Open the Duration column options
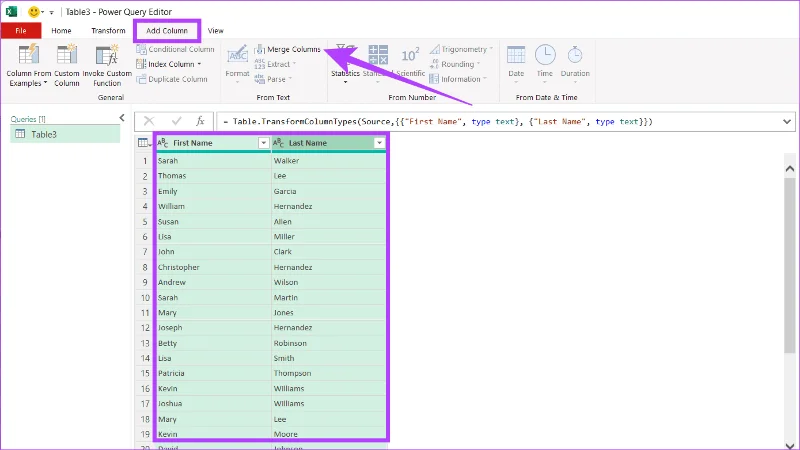The width and height of the screenshot is (800, 450). pos(575,65)
